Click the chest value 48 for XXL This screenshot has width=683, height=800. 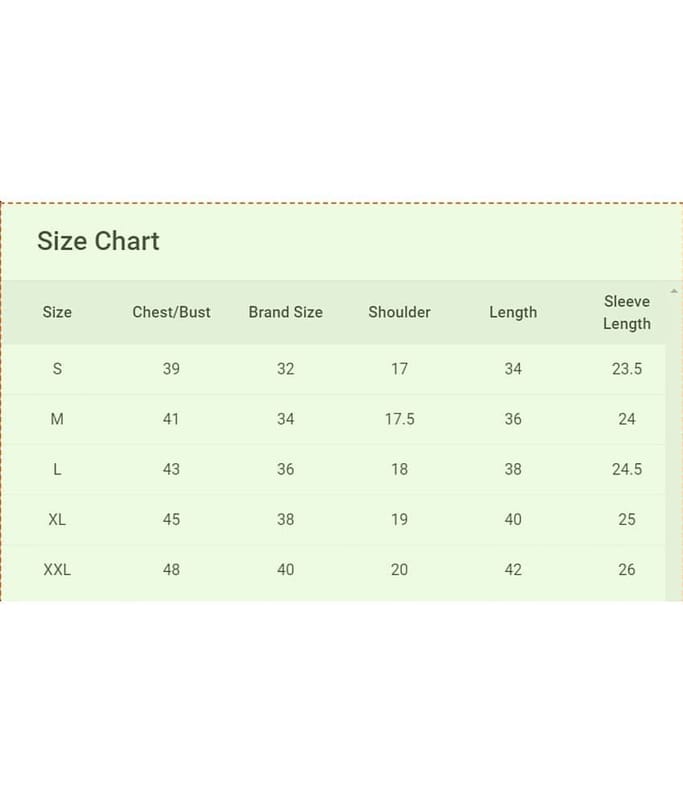171,569
